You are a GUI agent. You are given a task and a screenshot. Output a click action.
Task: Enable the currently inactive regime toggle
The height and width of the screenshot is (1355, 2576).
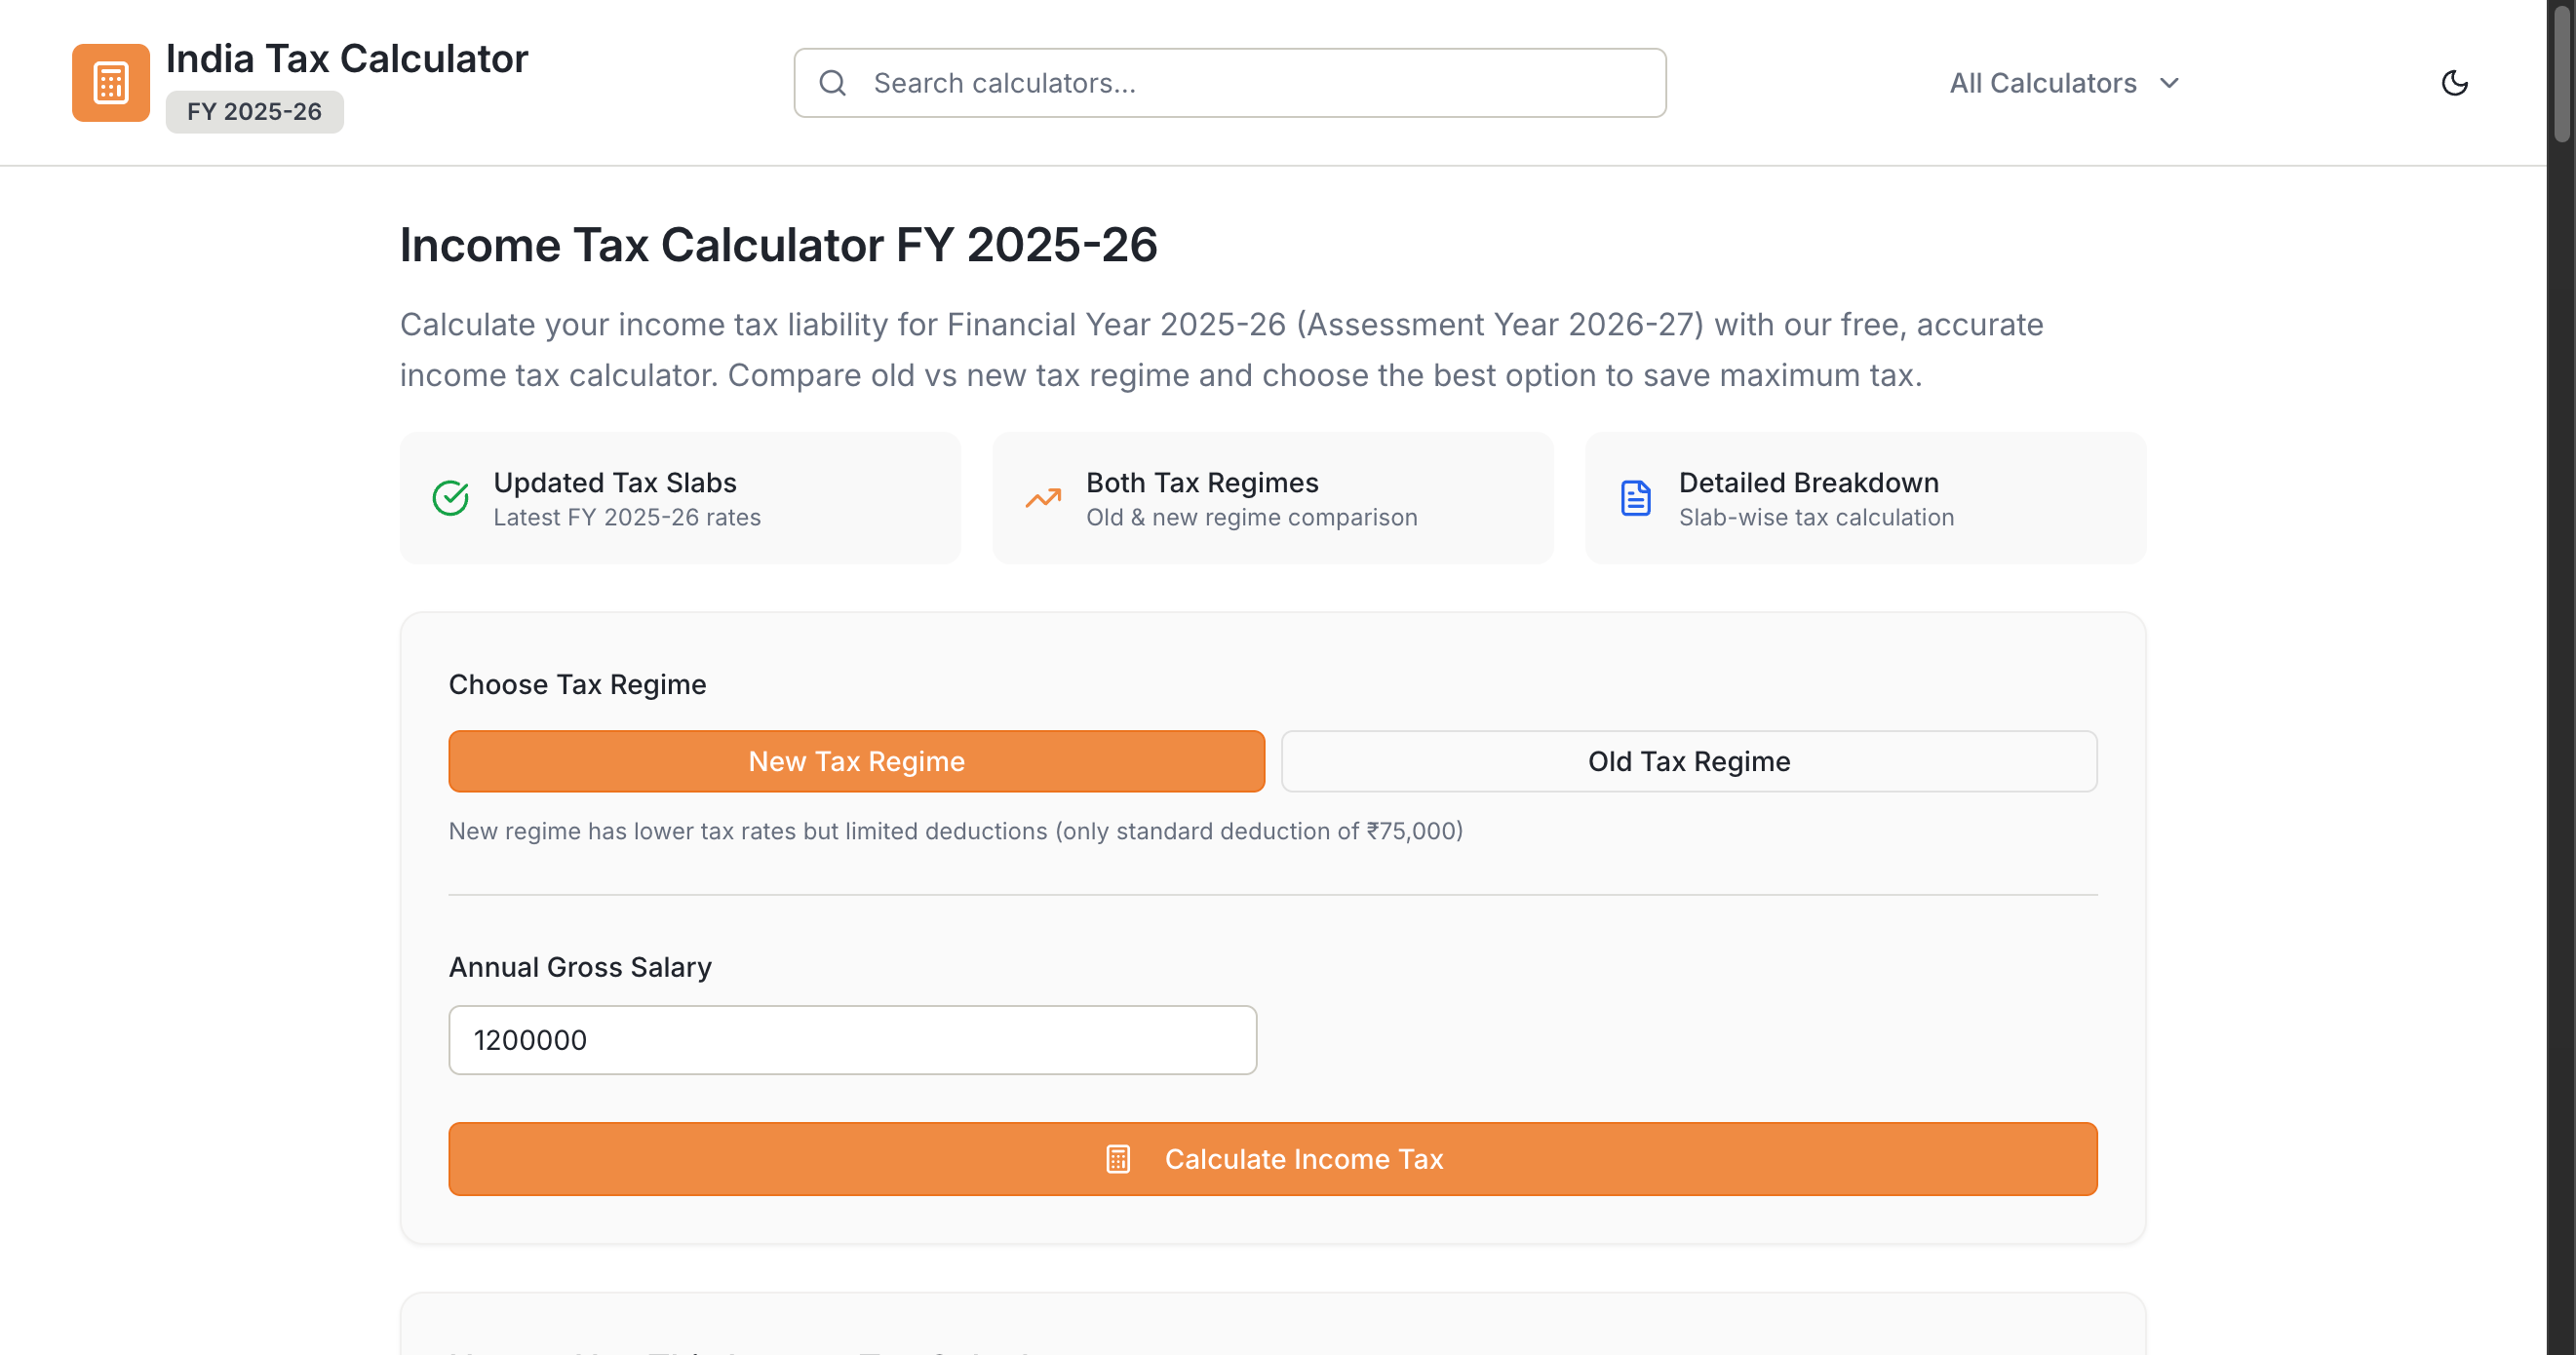pos(1689,761)
